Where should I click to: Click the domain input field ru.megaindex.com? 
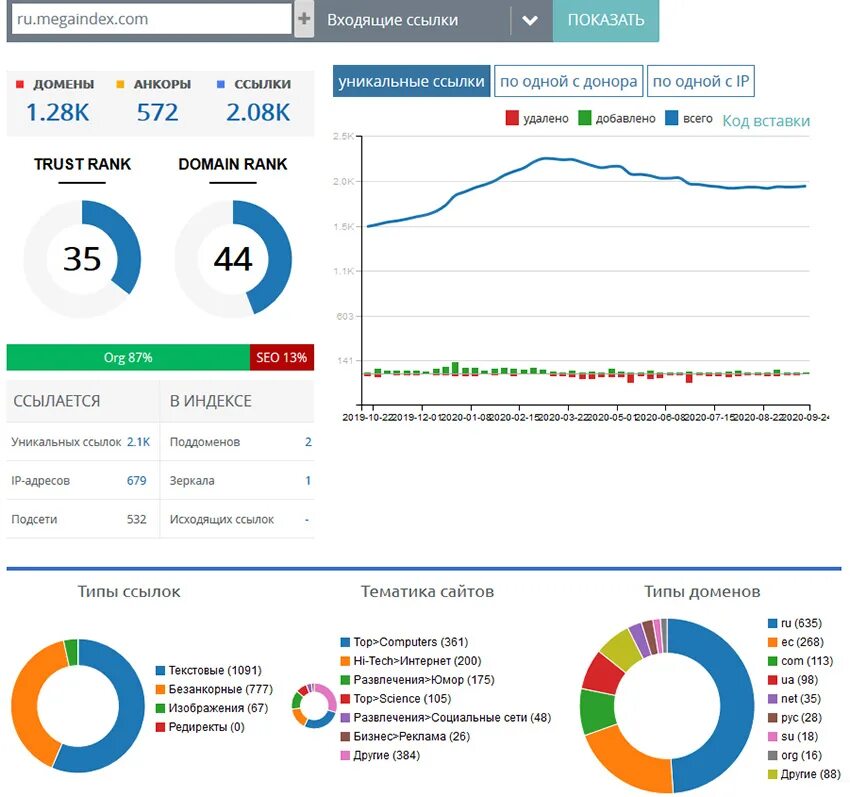[152, 19]
